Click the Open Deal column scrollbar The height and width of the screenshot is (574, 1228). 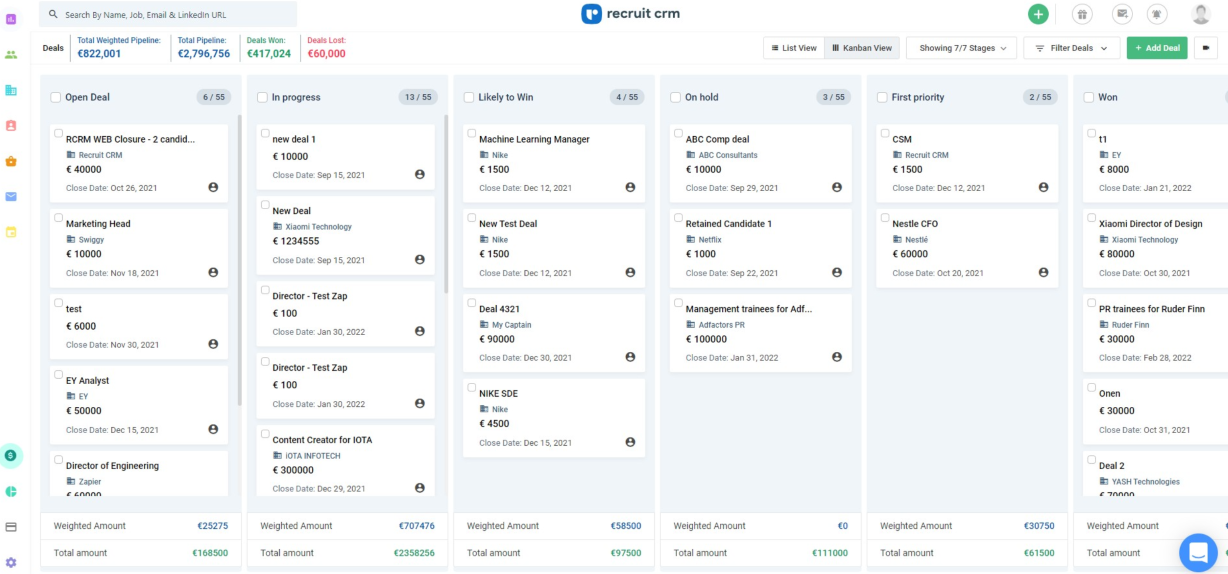239,260
